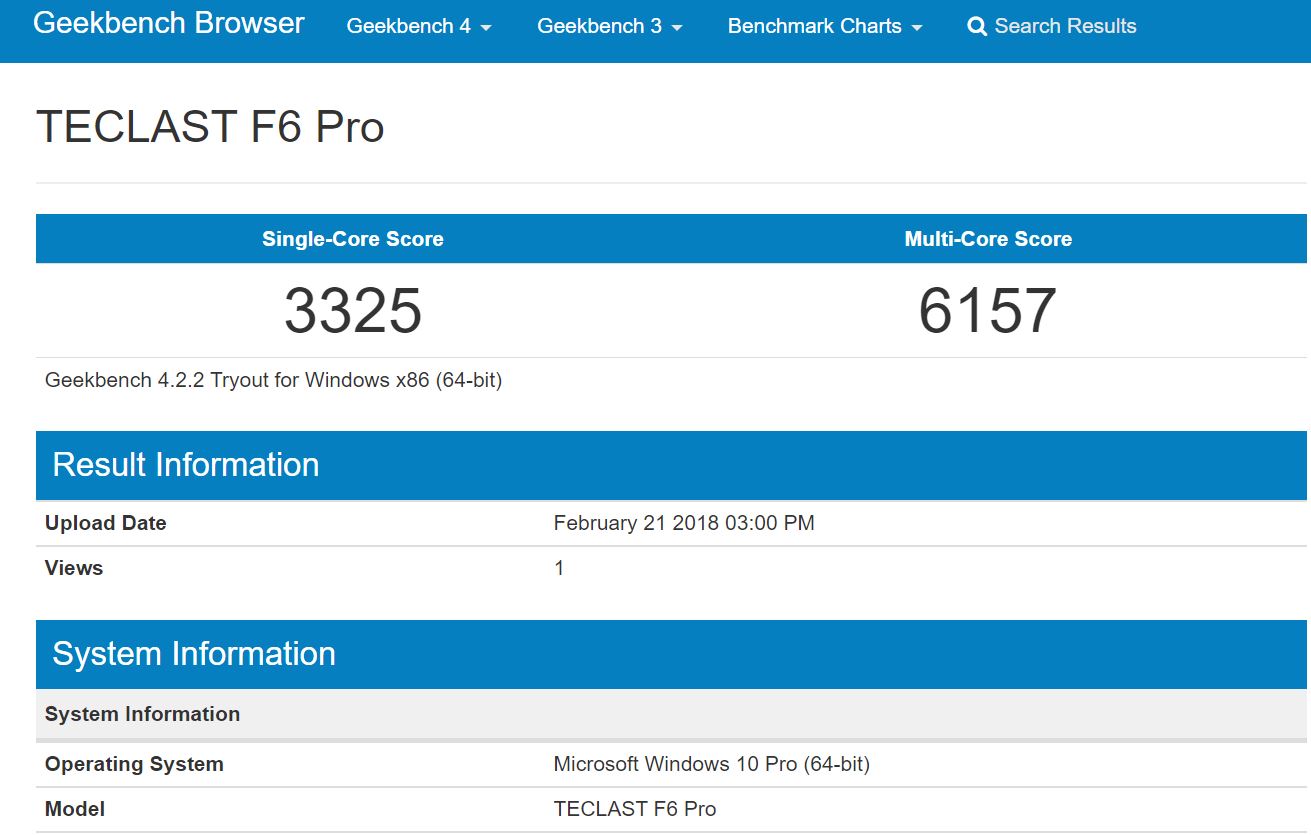Click the magnifier icon beside Search Results
Image resolution: width=1311 pixels, height=835 pixels.
[x=977, y=27]
